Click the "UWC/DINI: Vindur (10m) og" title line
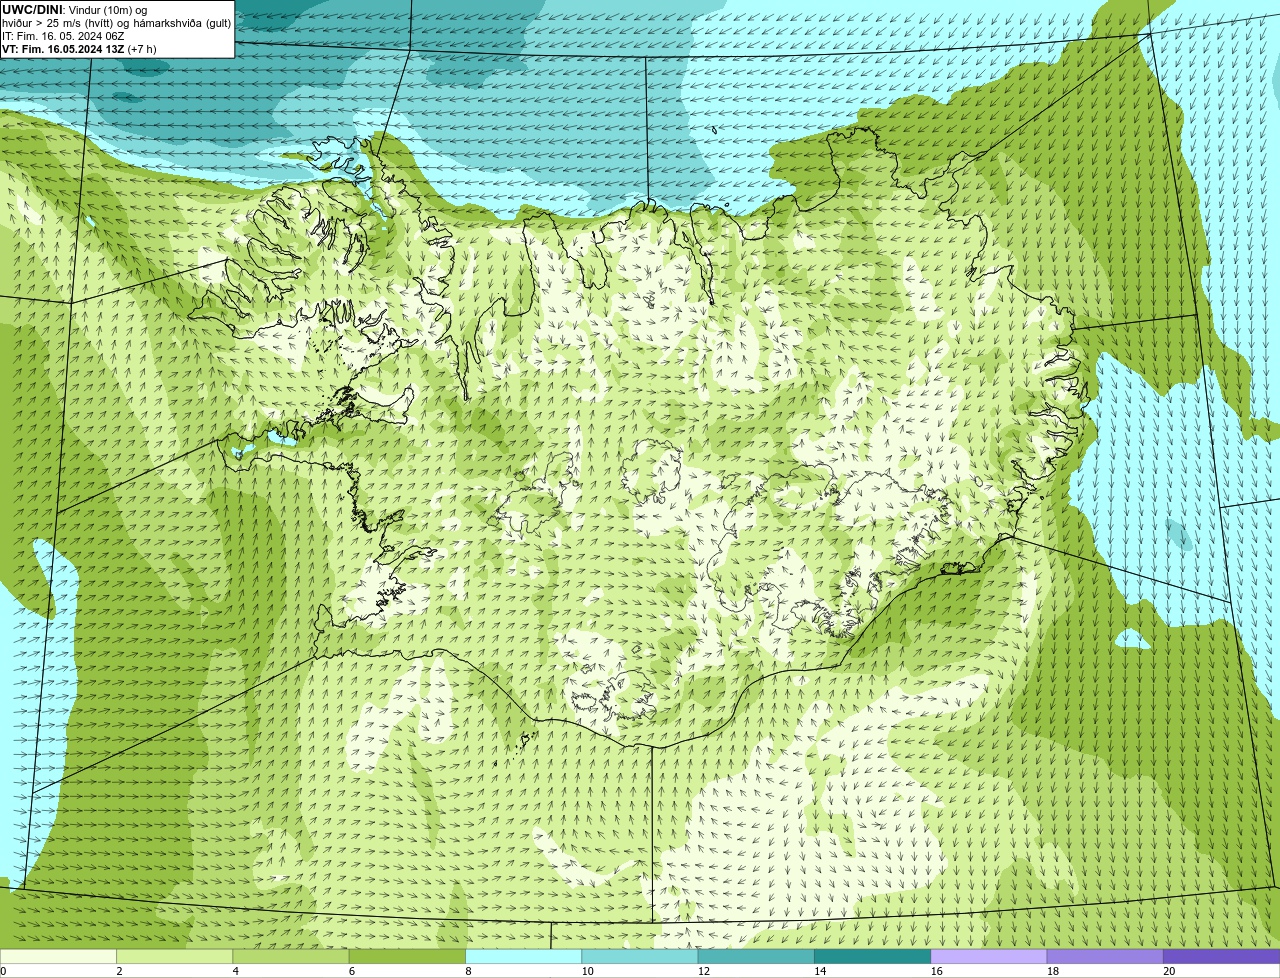Image resolution: width=1280 pixels, height=978 pixels. (x=74, y=10)
